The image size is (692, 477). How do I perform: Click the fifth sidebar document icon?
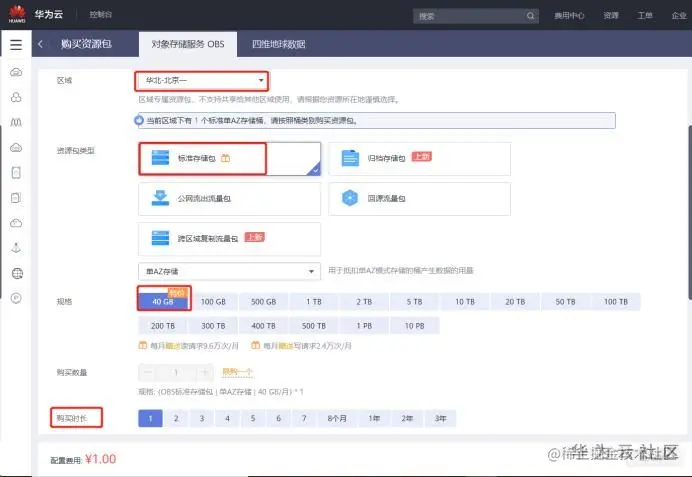(x=16, y=173)
